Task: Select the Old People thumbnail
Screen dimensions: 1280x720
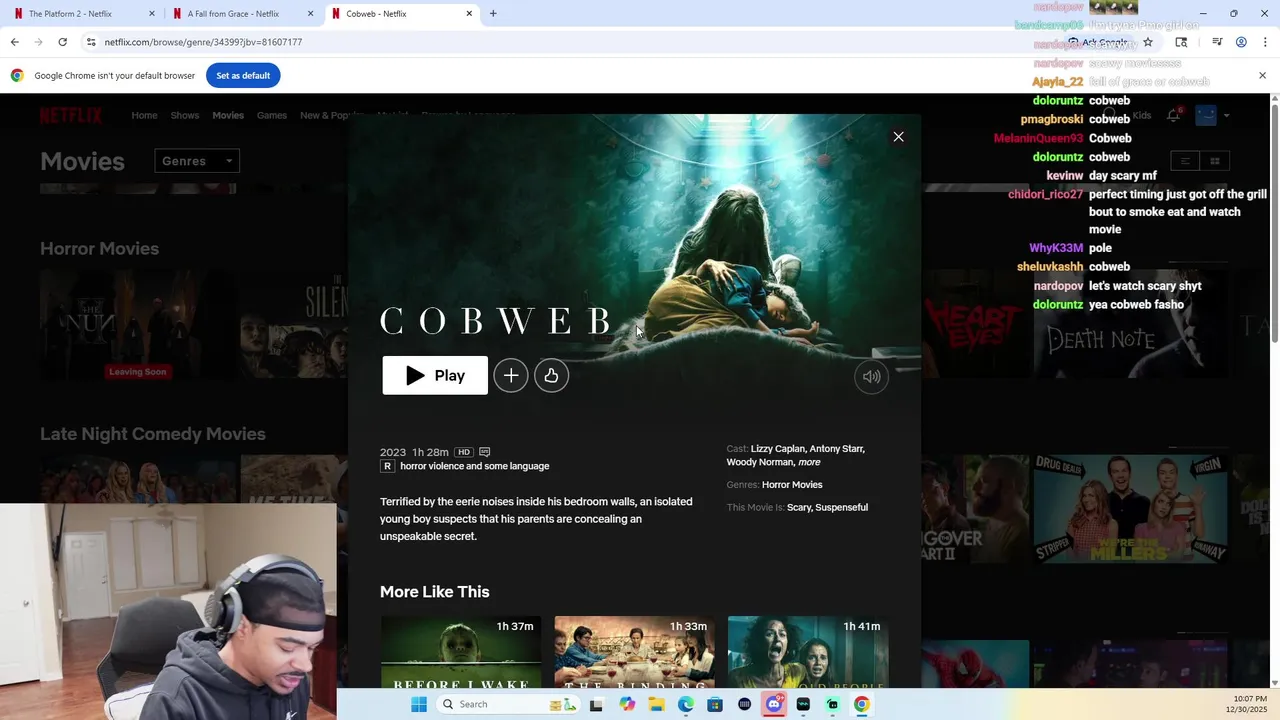Action: point(808,652)
